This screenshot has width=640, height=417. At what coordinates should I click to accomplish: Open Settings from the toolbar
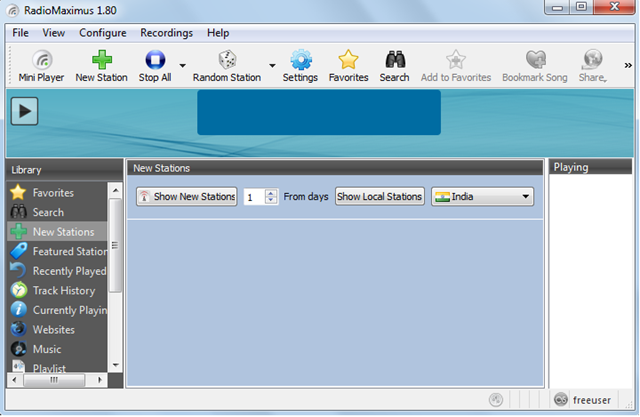300,66
